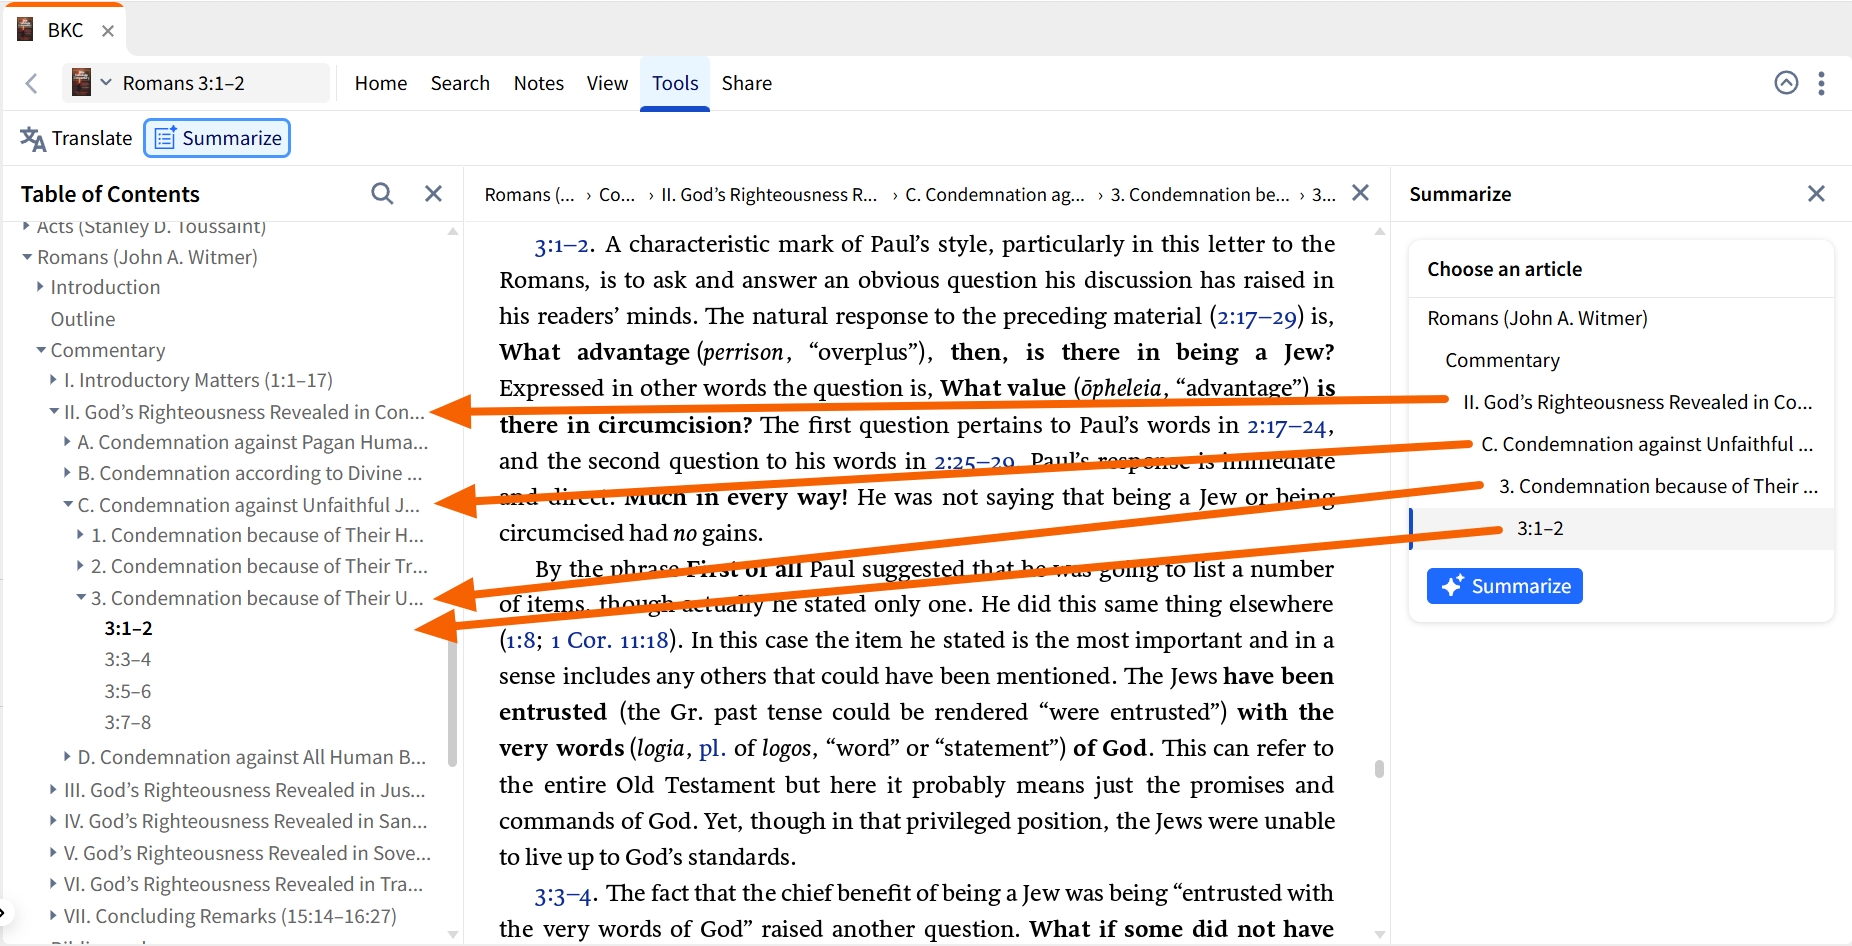The height and width of the screenshot is (946, 1852).
Task: Click the Romans 3:1–2 reference box
Action: [196, 83]
